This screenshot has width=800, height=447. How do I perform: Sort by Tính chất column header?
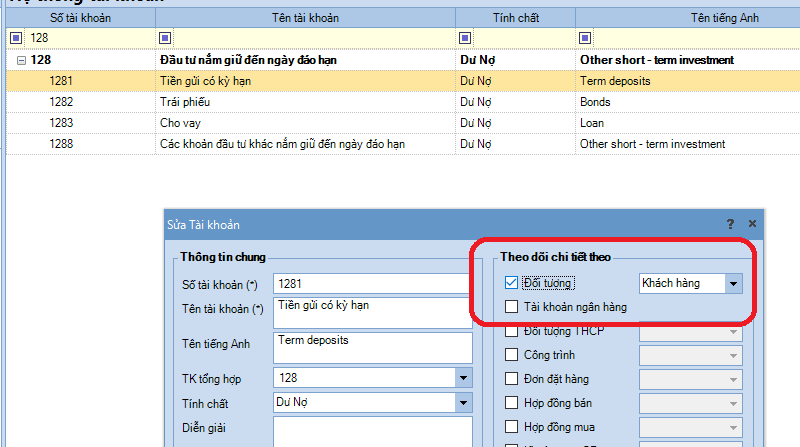pyautogui.click(x=515, y=18)
